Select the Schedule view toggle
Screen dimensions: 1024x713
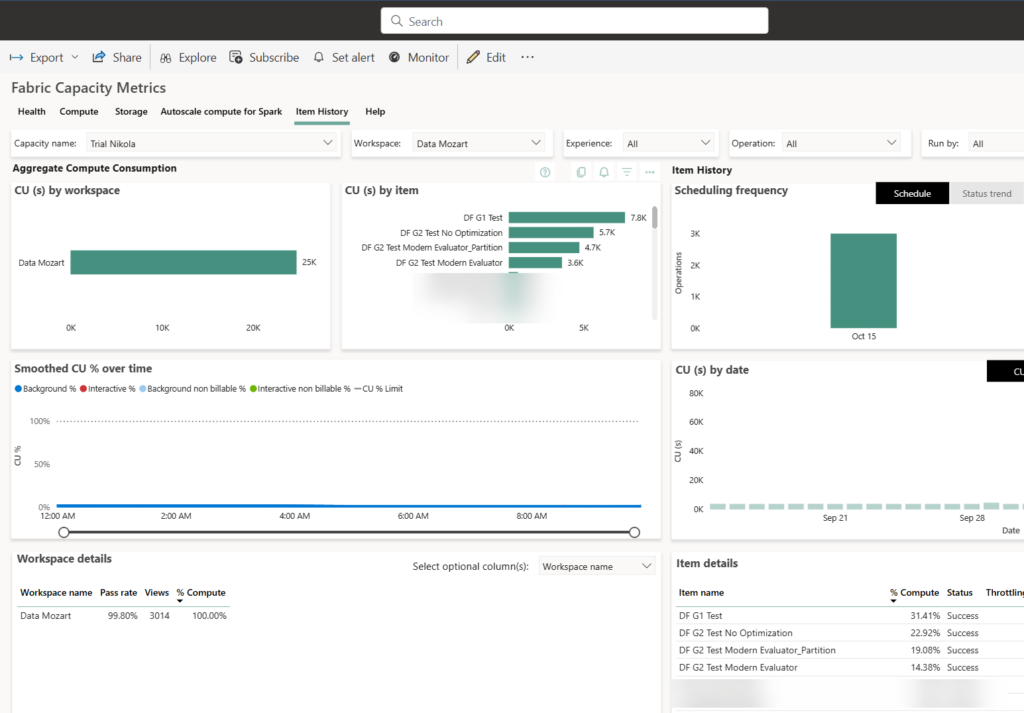[x=911, y=193]
